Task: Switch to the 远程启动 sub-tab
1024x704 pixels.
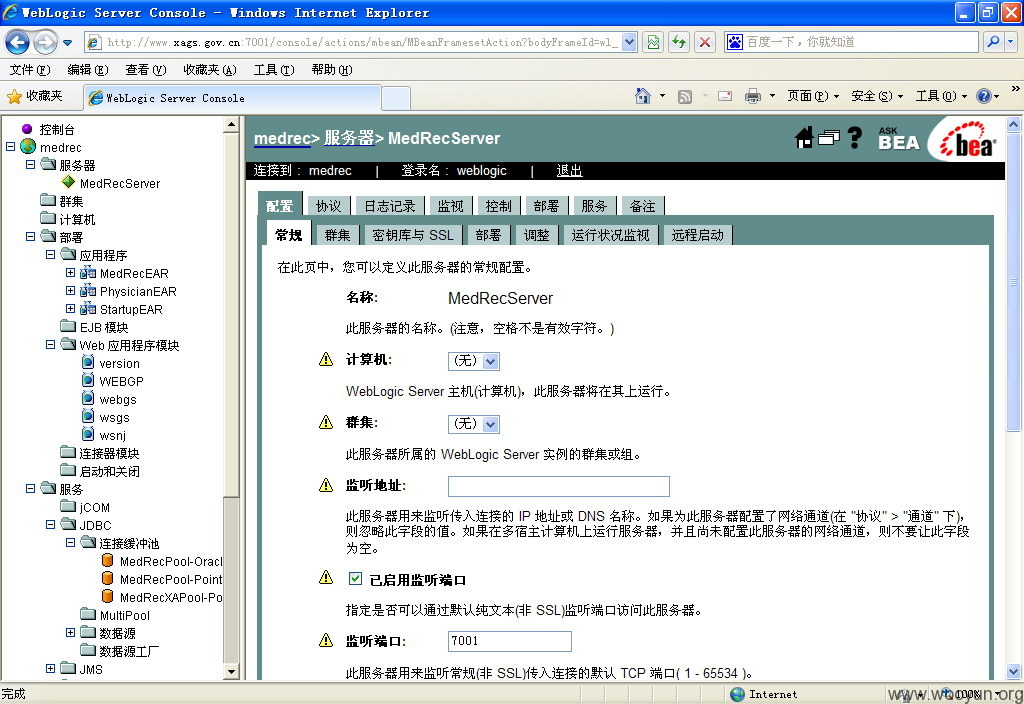Action: coord(698,236)
